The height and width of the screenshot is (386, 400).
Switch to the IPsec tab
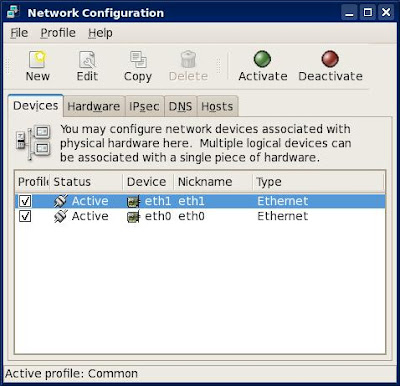[144, 106]
